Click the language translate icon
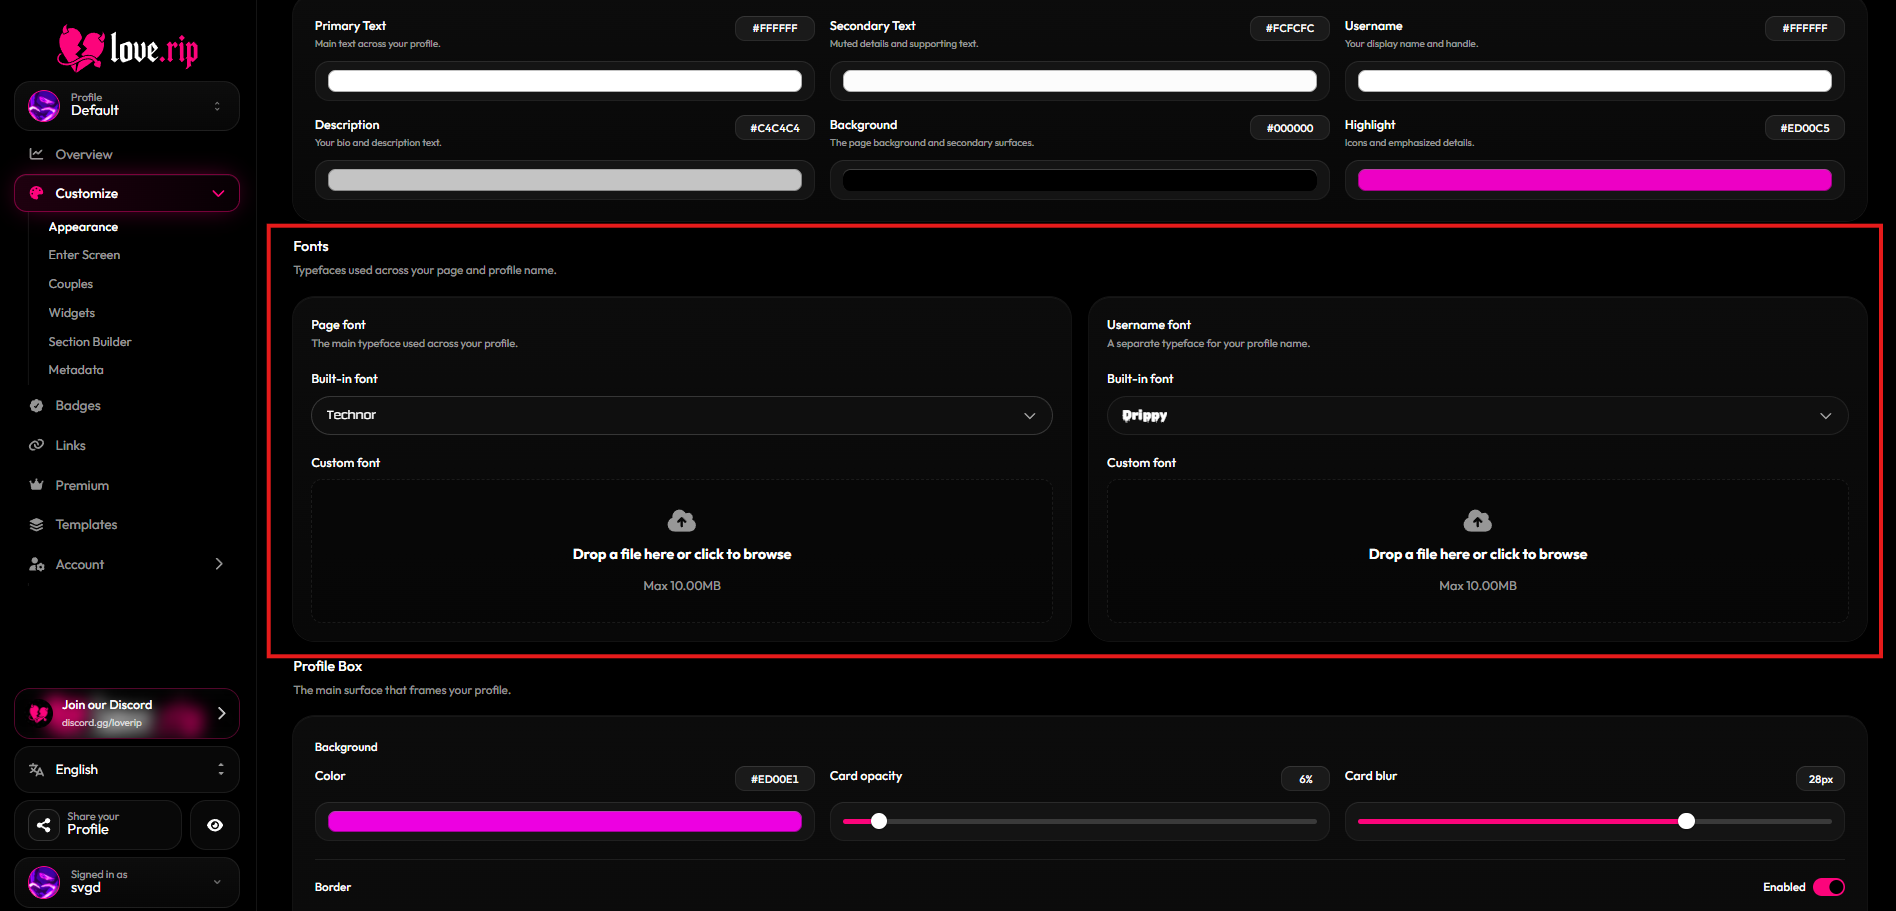Viewport: 1896px width, 911px height. click(x=37, y=770)
